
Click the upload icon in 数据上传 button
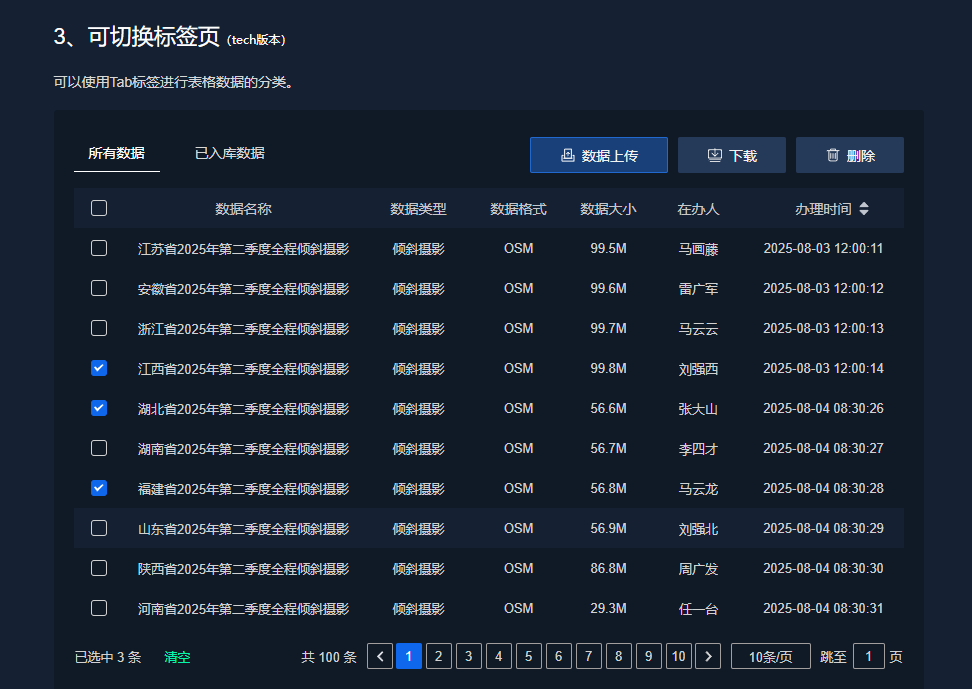click(x=567, y=156)
